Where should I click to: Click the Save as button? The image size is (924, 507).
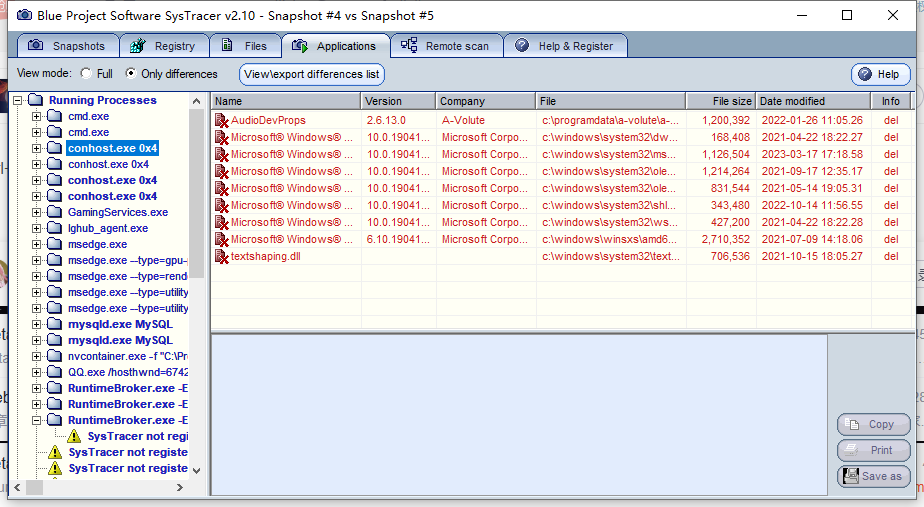pos(873,476)
